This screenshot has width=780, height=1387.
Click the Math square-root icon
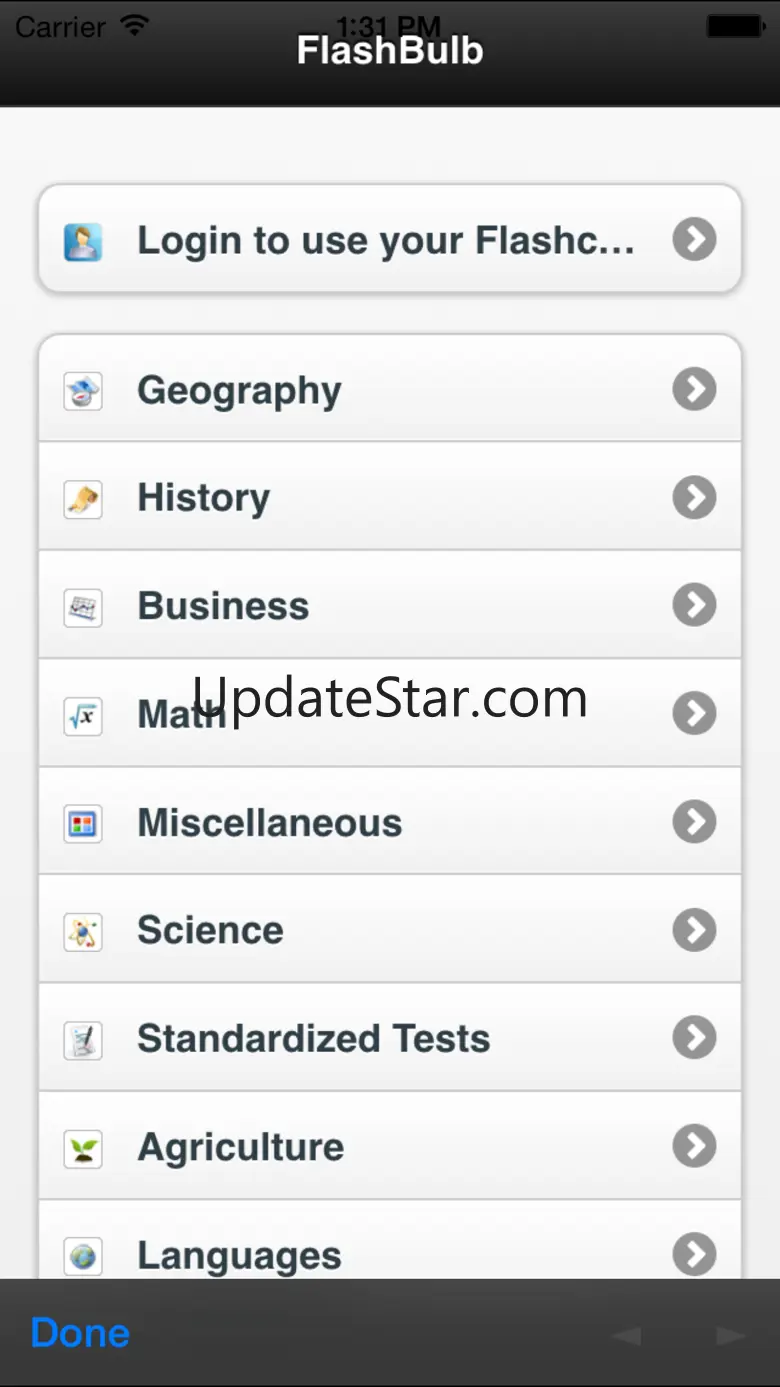click(x=83, y=715)
